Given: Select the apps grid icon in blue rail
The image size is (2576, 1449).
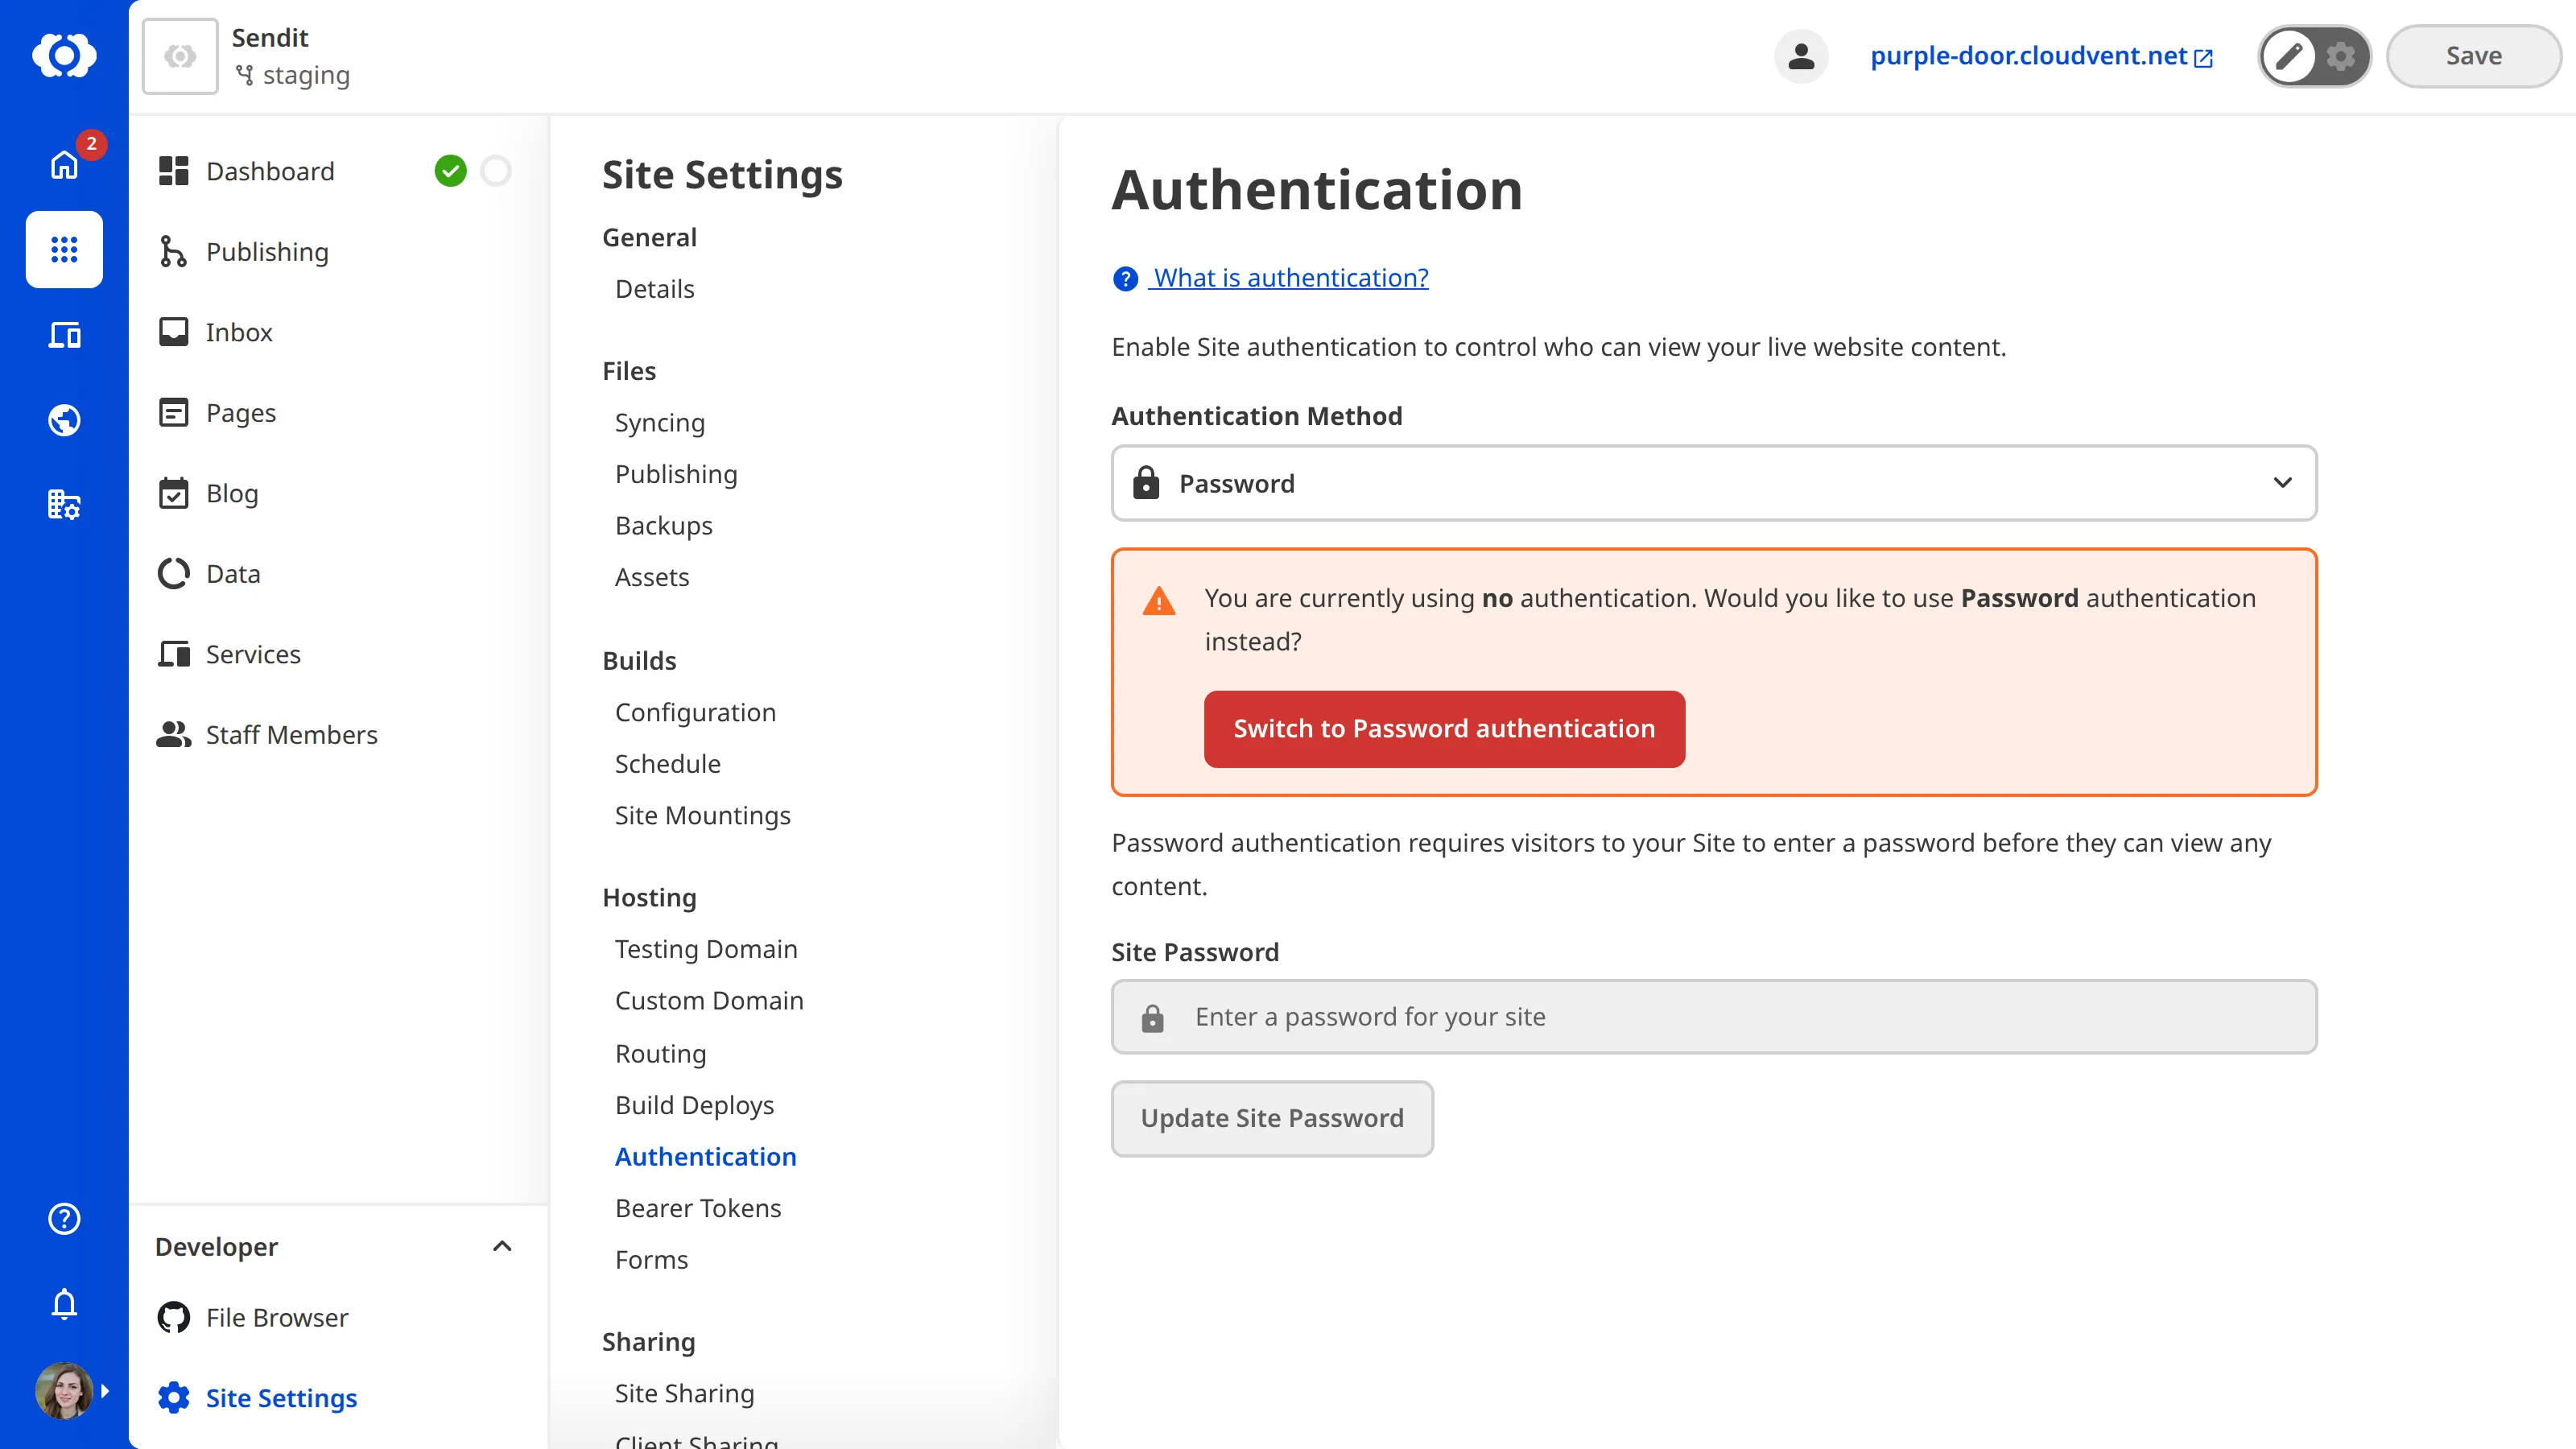Looking at the screenshot, I should (x=64, y=249).
